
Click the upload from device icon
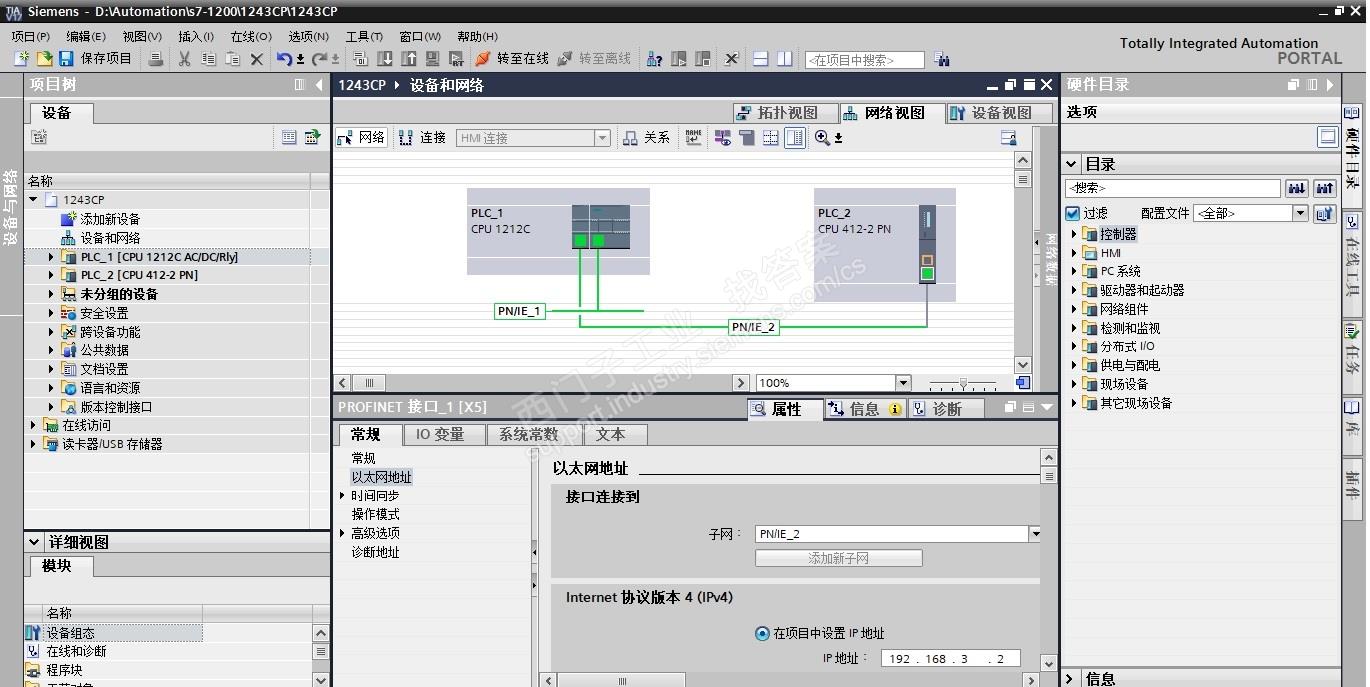point(409,59)
